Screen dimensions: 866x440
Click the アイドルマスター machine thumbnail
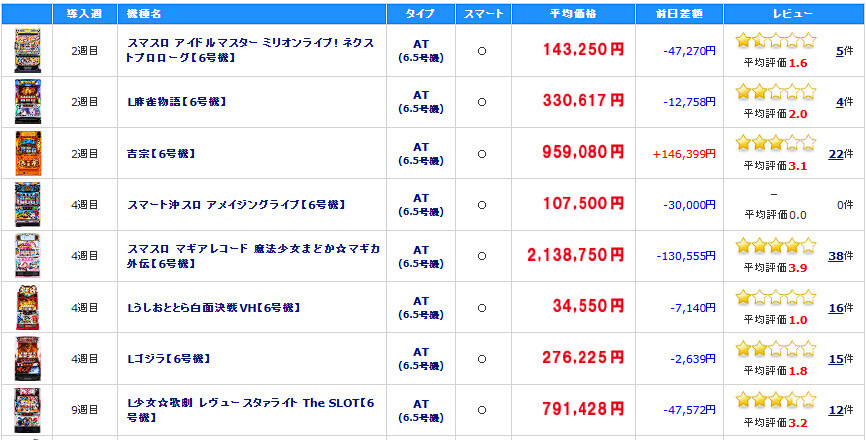(28, 51)
